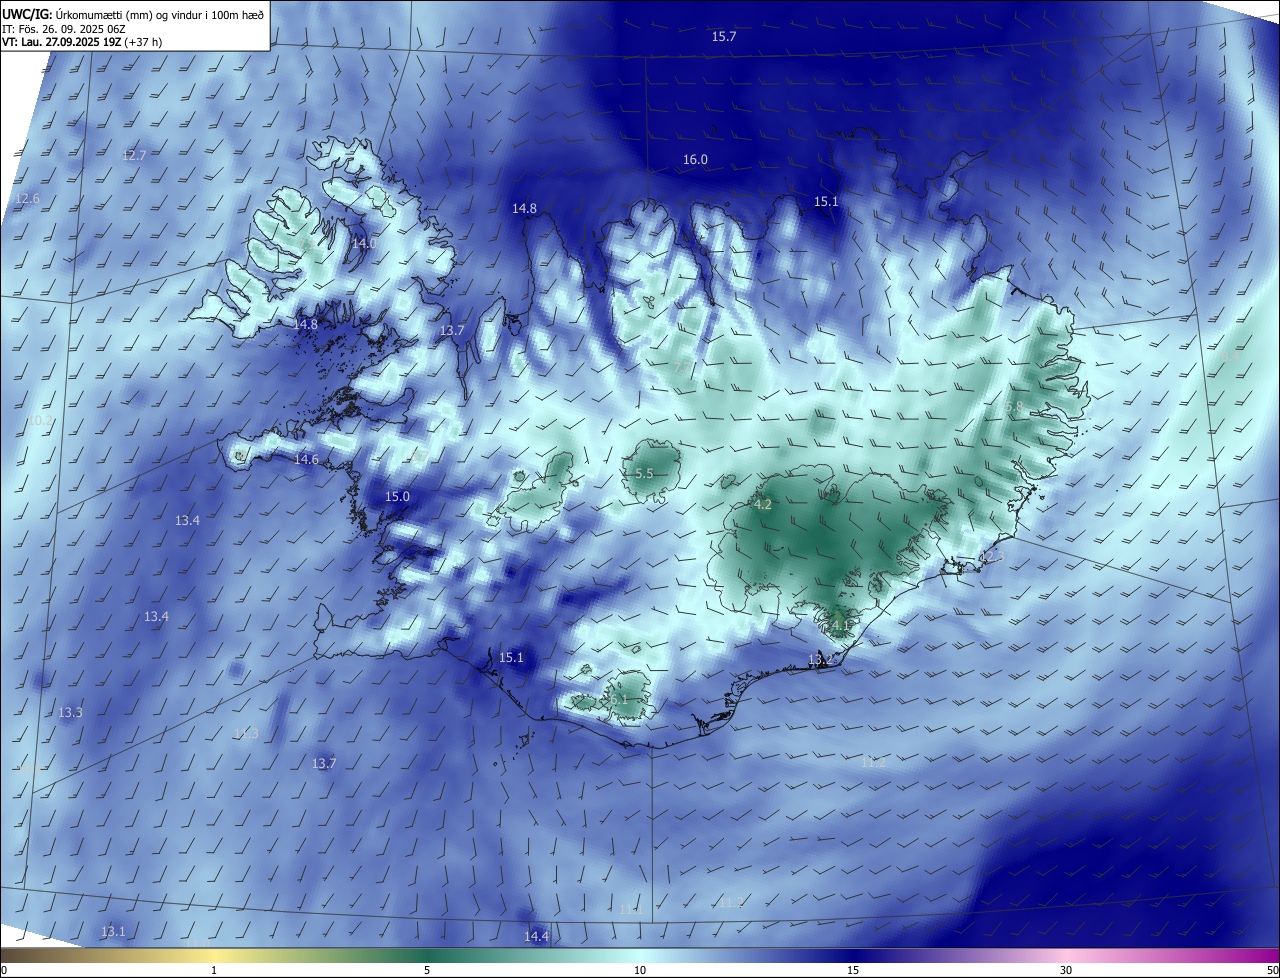Click the color scale at tick 50
The width and height of the screenshot is (1280, 978).
tap(1272, 970)
